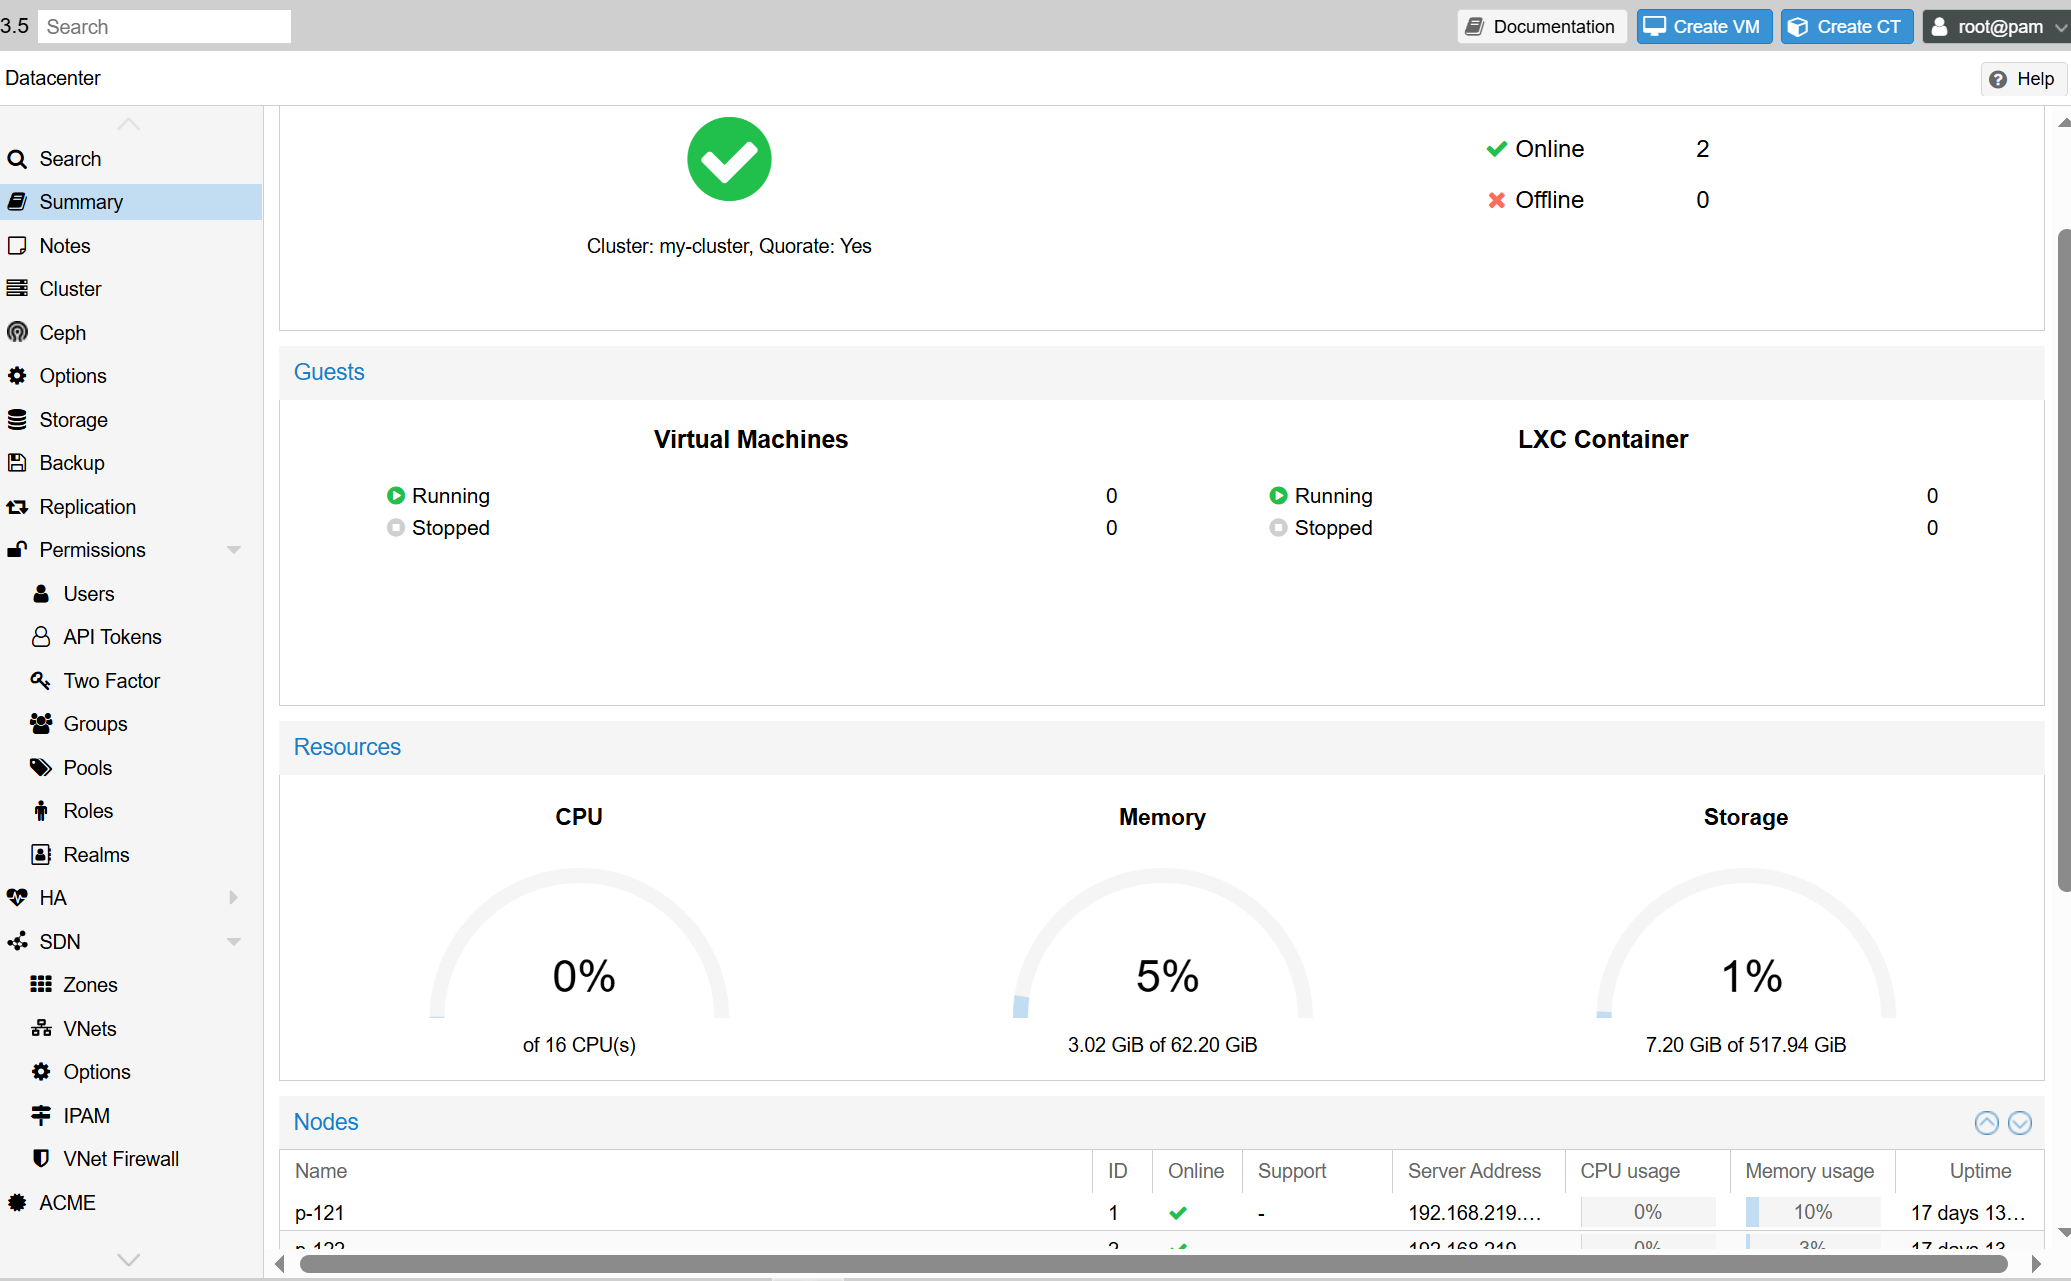The image size is (2071, 1281).
Task: Click the Two Factor key icon
Action: pyautogui.click(x=41, y=681)
